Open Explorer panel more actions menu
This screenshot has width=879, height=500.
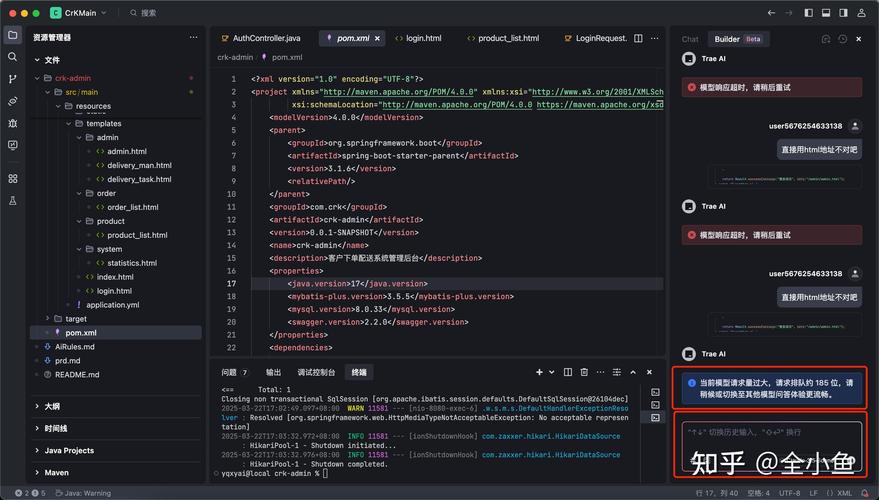[193, 38]
